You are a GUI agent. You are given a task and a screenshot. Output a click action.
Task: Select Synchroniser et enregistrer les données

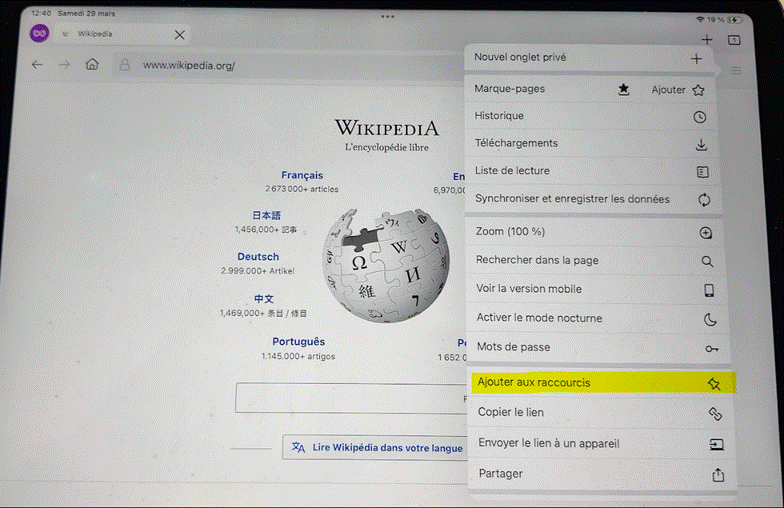(x=594, y=199)
